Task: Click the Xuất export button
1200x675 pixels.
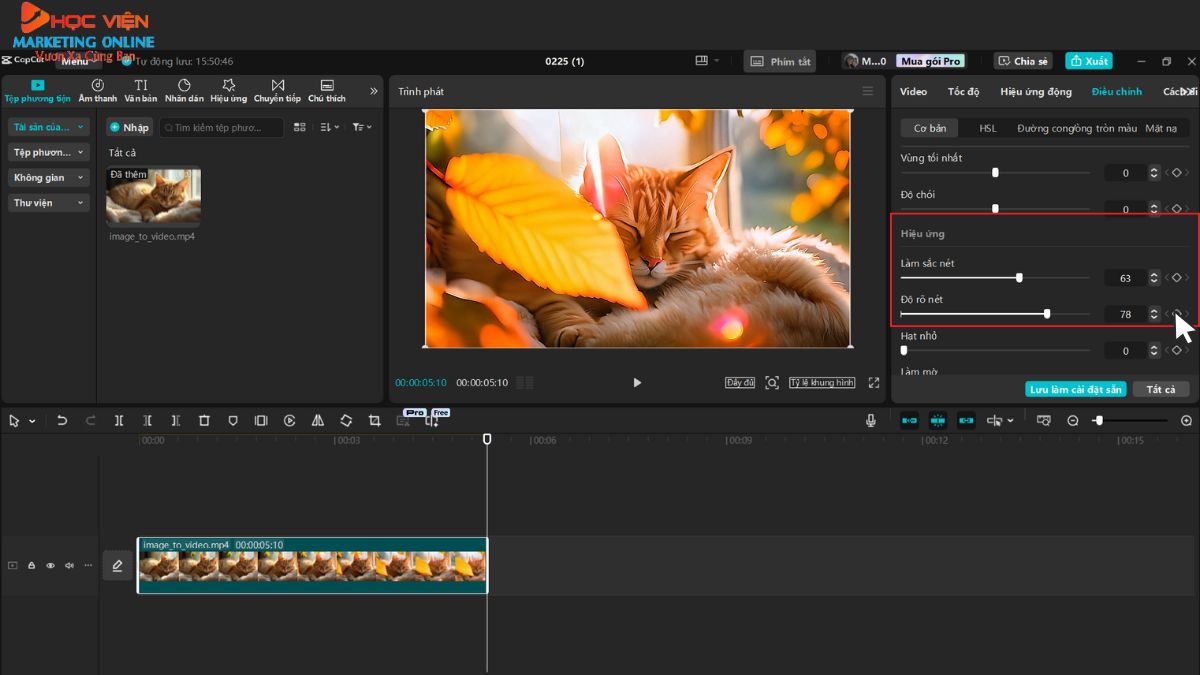Action: click(x=1089, y=61)
